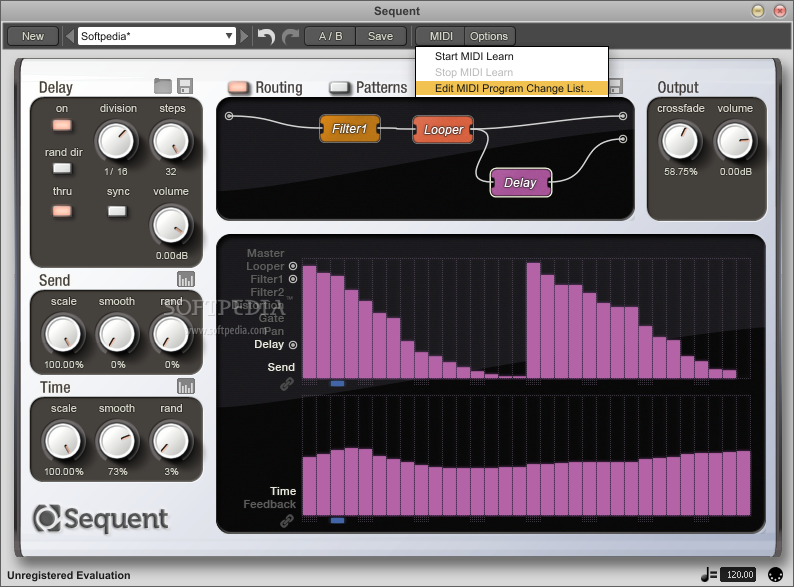
Task: Click lower routing output connector point
Action: point(623,139)
